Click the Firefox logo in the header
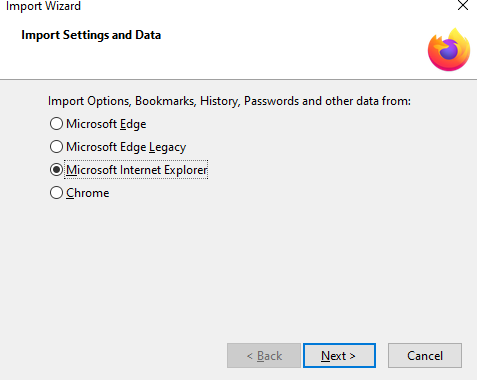Image resolution: width=477 pixels, height=380 pixels. (x=449, y=50)
